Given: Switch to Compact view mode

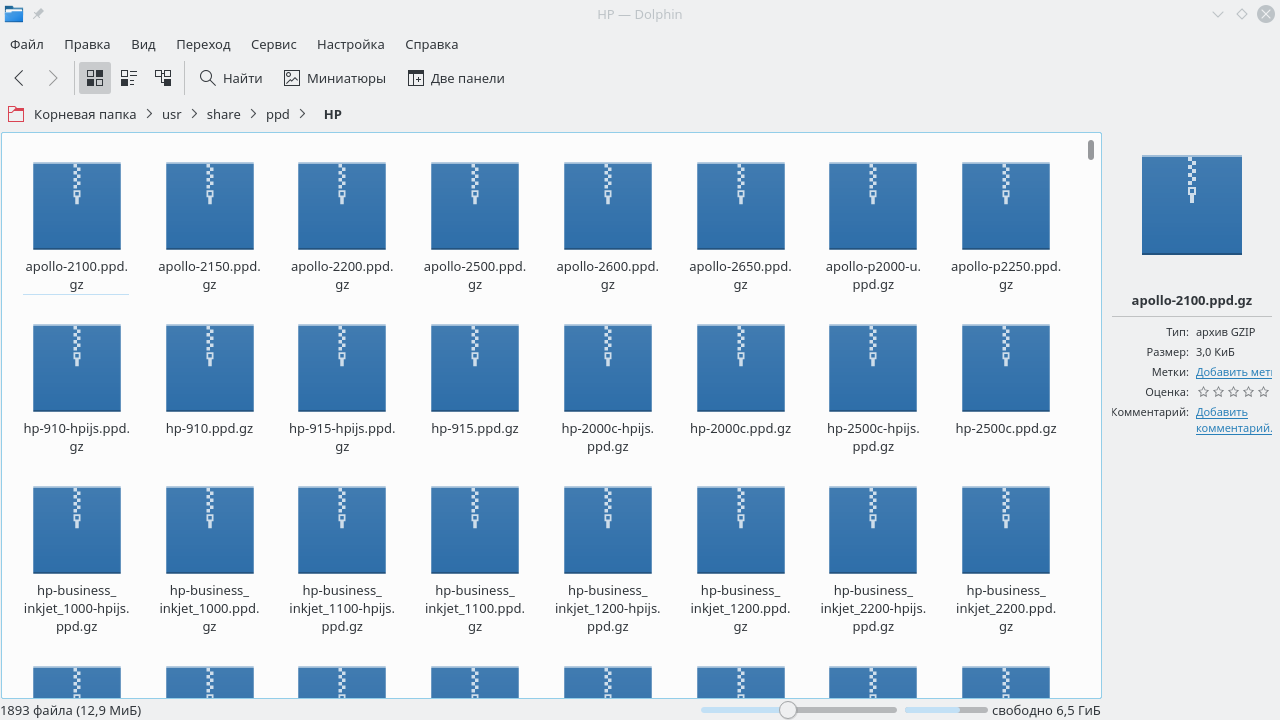Looking at the screenshot, I should (x=129, y=78).
